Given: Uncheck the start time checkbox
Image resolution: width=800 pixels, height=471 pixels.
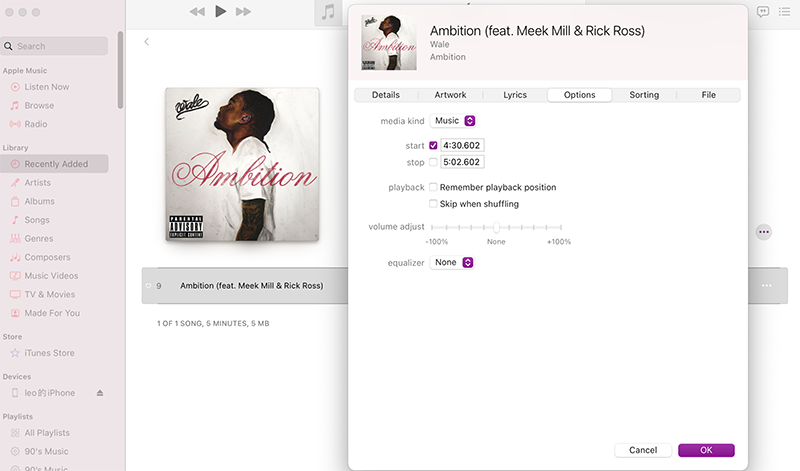Looking at the screenshot, I should 433,145.
